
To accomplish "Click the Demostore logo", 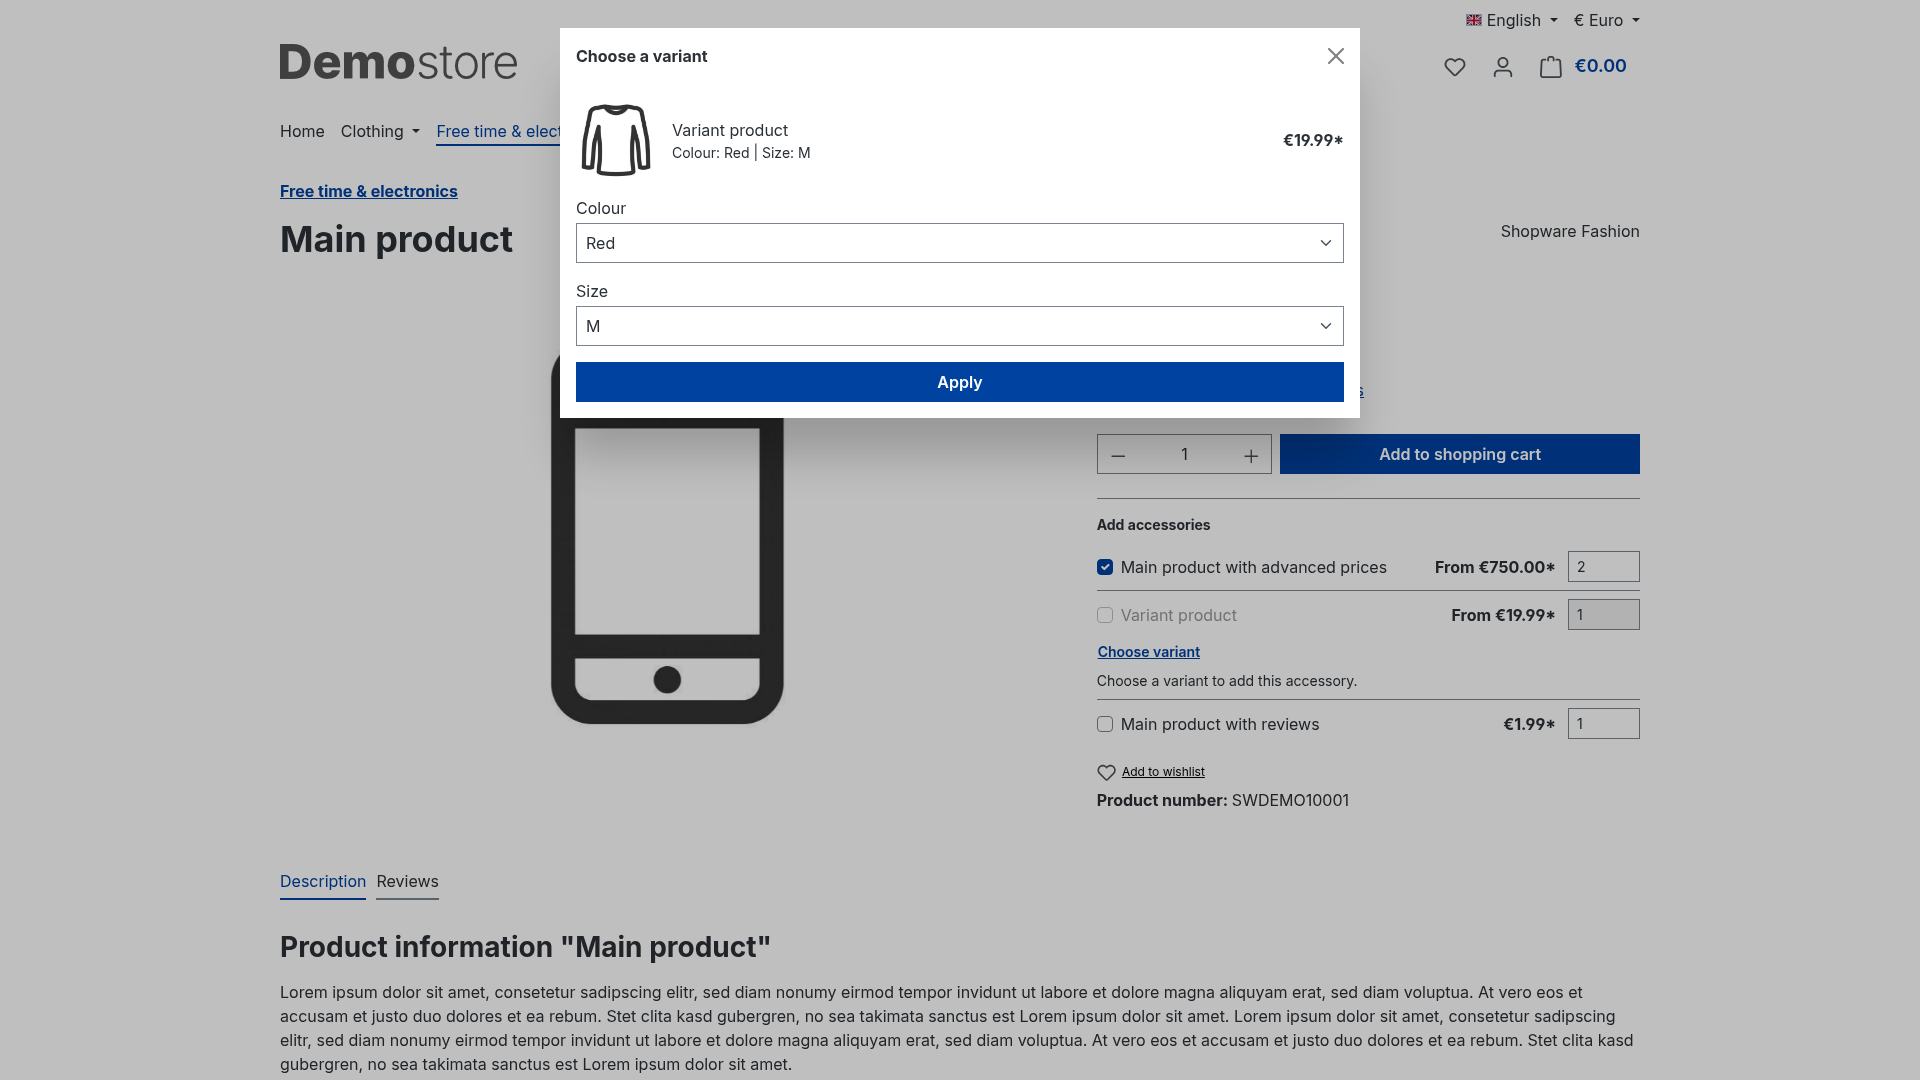I will click(x=398, y=62).
